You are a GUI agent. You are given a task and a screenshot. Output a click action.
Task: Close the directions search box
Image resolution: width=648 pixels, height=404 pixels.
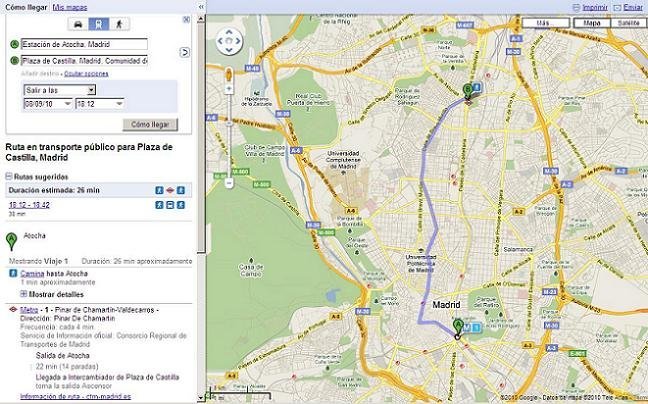[186, 19]
